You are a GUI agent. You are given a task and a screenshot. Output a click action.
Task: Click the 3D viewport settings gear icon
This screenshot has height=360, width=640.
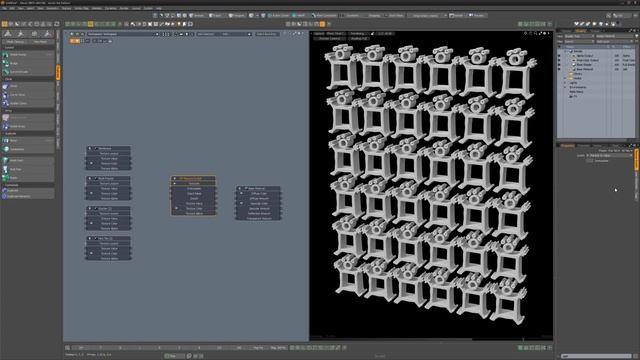[x=544, y=33]
